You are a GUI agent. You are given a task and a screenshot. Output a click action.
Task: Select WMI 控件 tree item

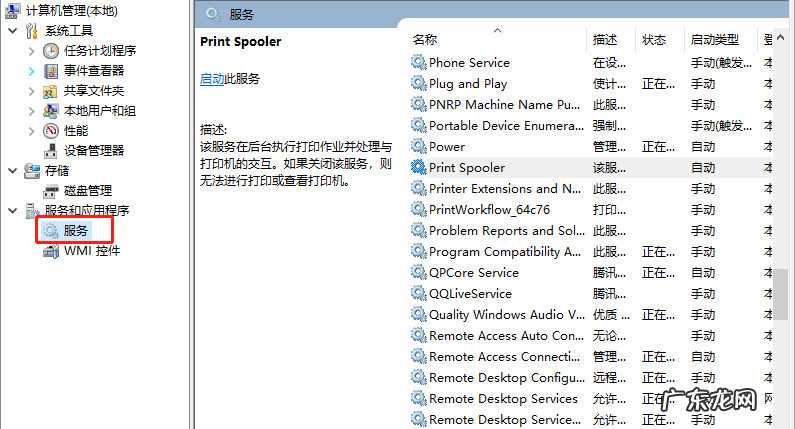click(92, 251)
